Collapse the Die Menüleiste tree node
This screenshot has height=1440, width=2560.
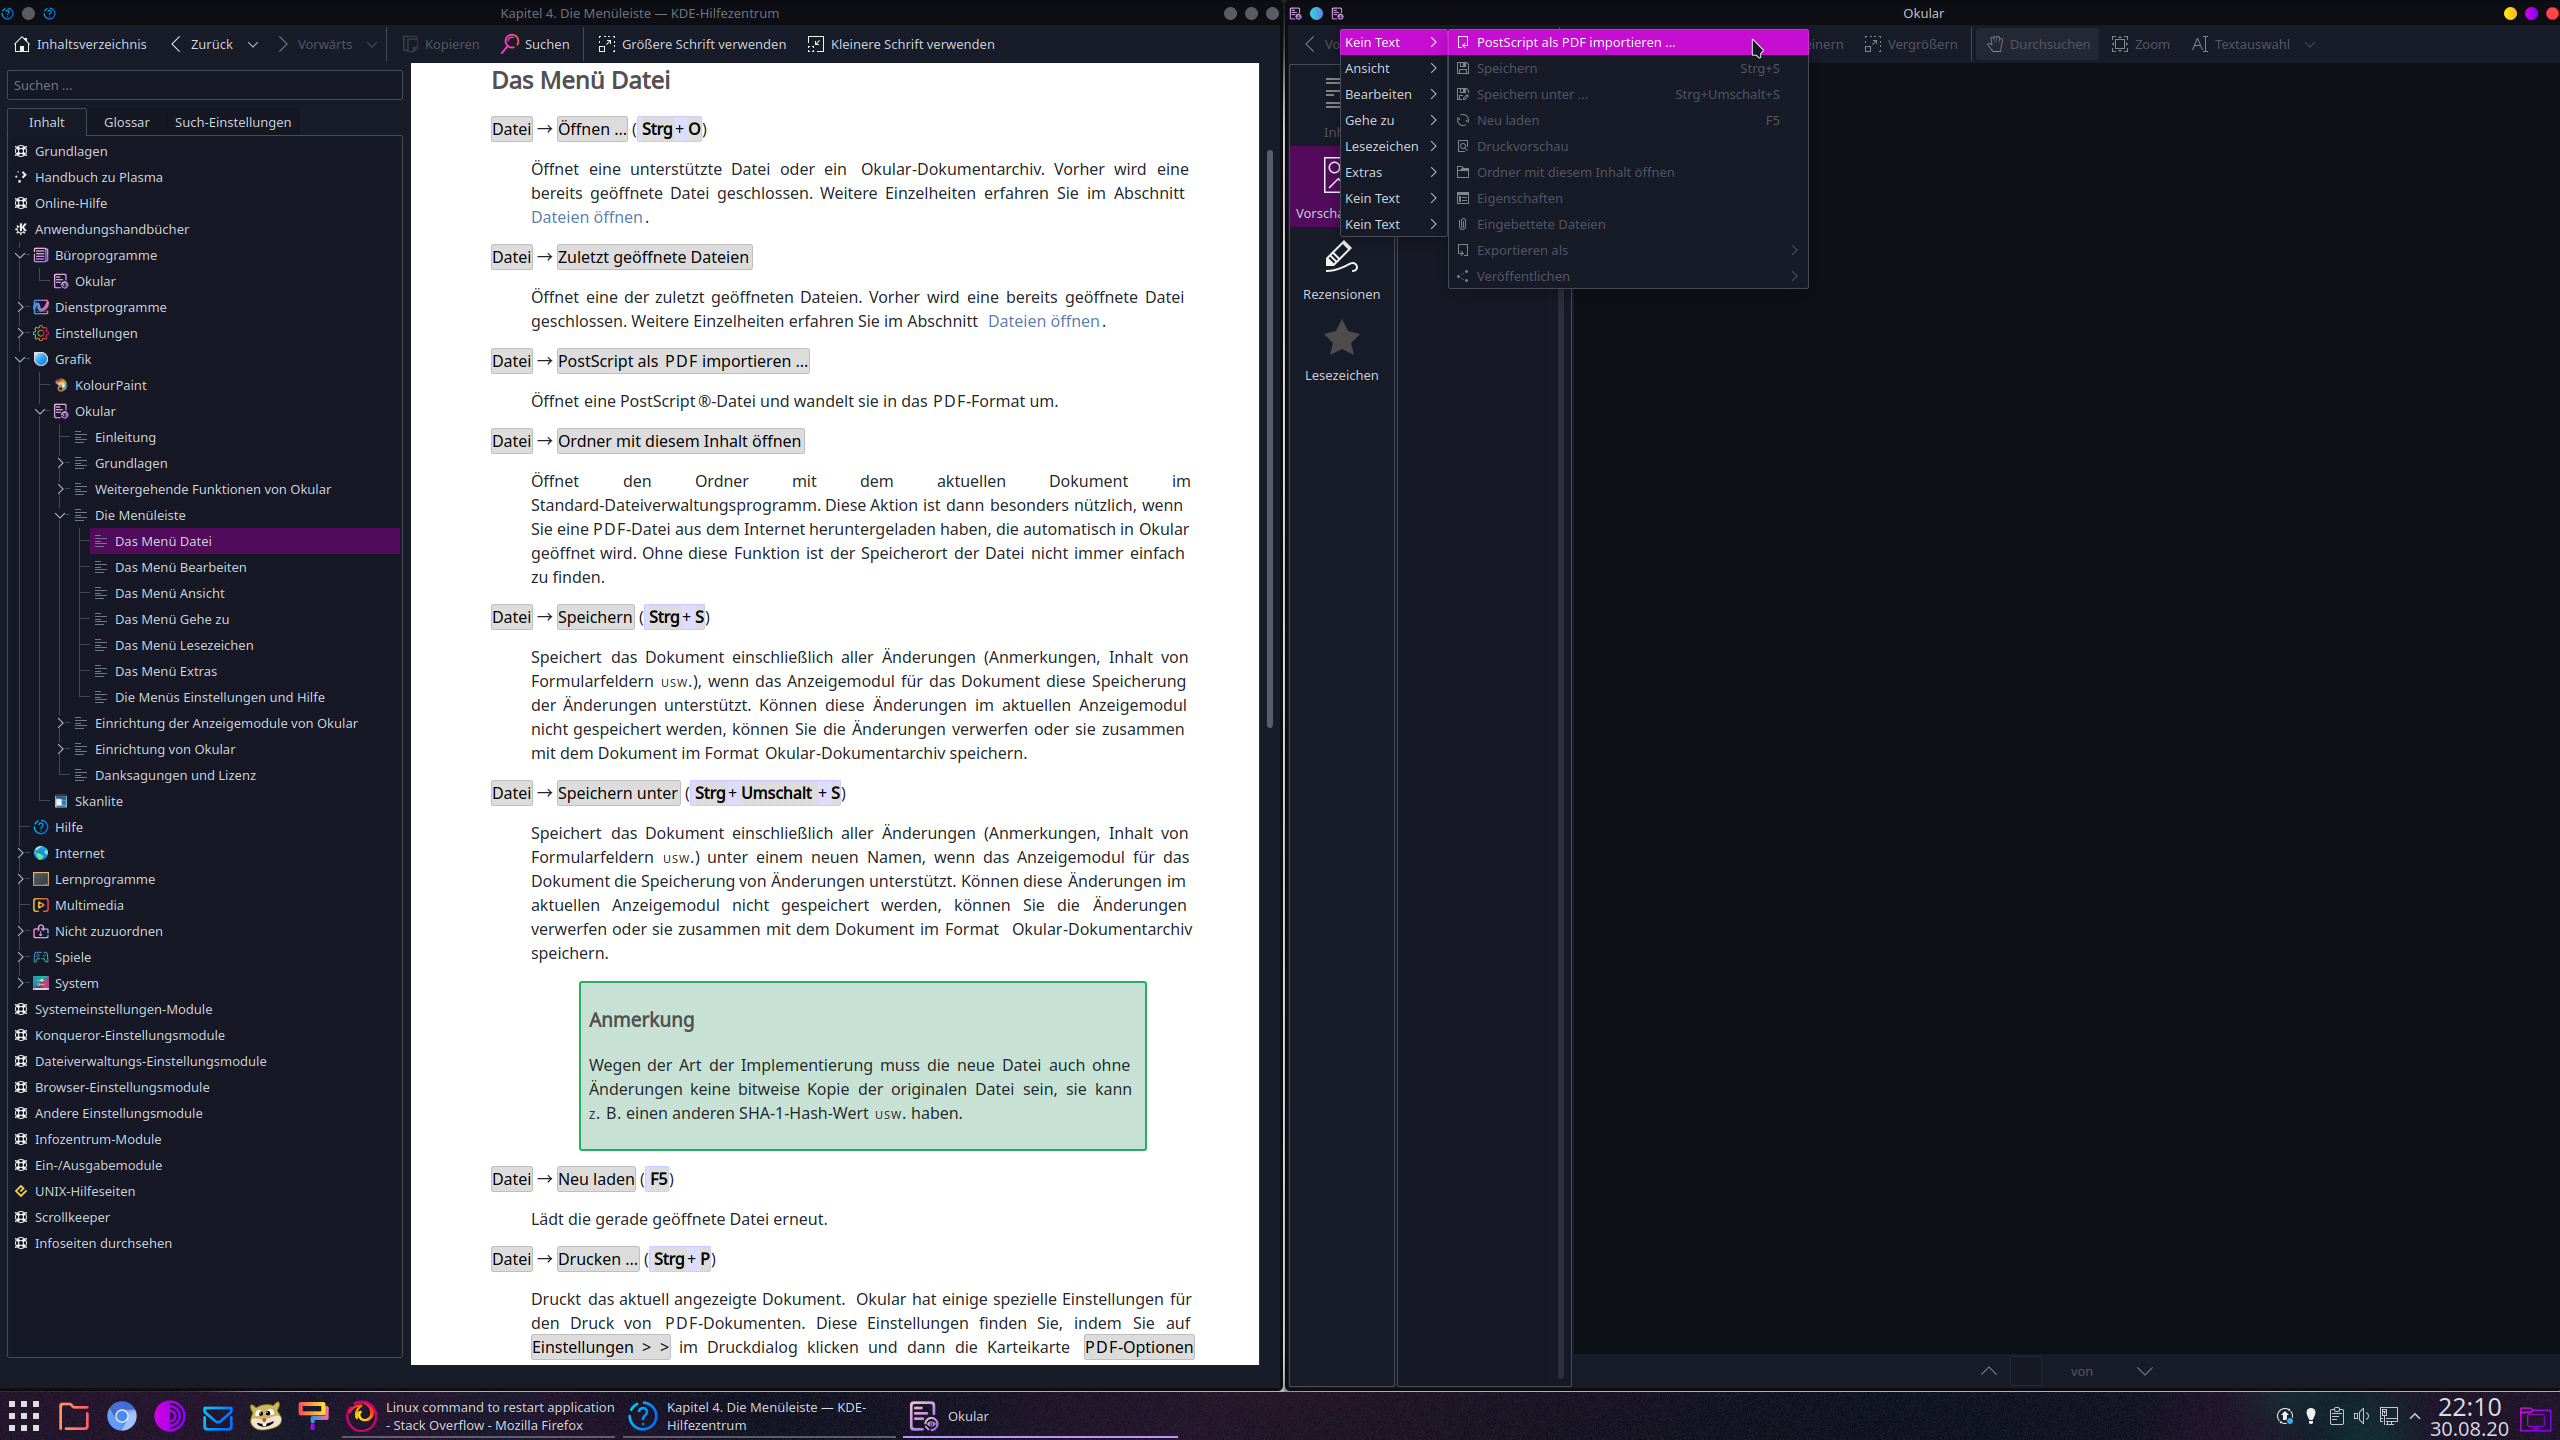coord(60,515)
